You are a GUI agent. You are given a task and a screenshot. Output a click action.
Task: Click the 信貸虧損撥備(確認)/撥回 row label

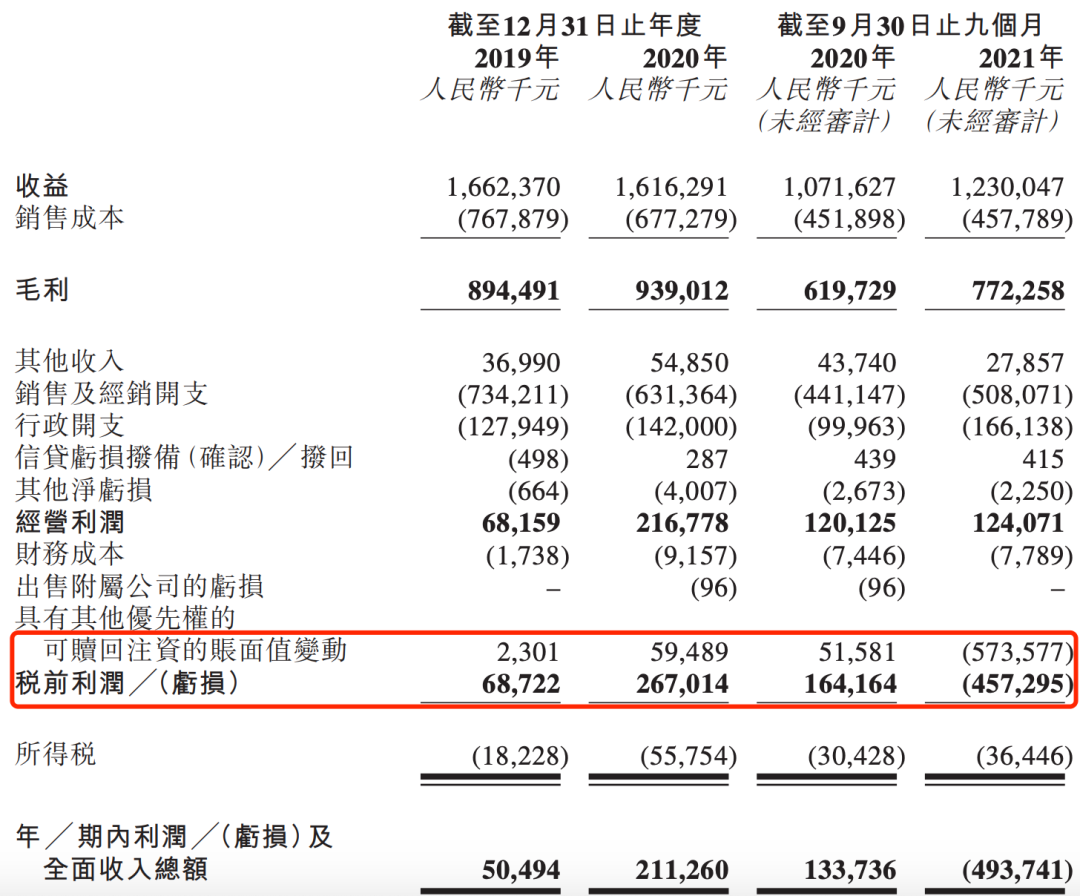[185, 458]
